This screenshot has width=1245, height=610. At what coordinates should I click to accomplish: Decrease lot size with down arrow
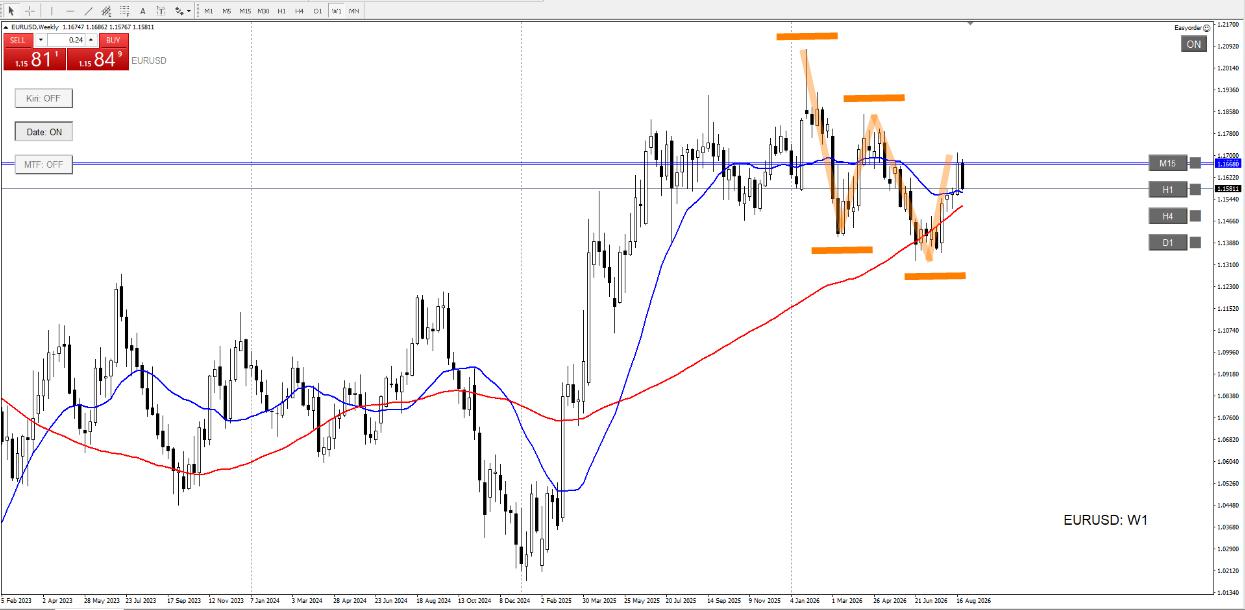pos(41,40)
